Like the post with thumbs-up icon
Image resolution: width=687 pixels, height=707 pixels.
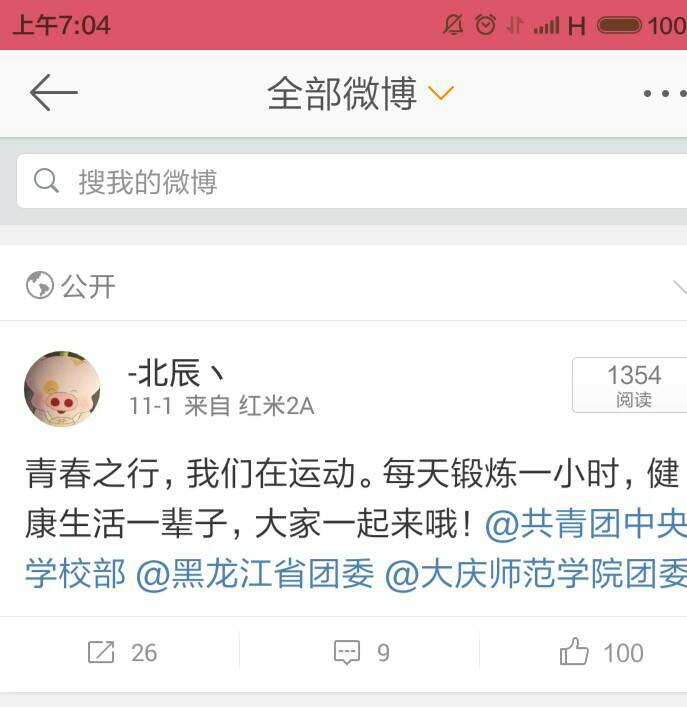(x=574, y=652)
